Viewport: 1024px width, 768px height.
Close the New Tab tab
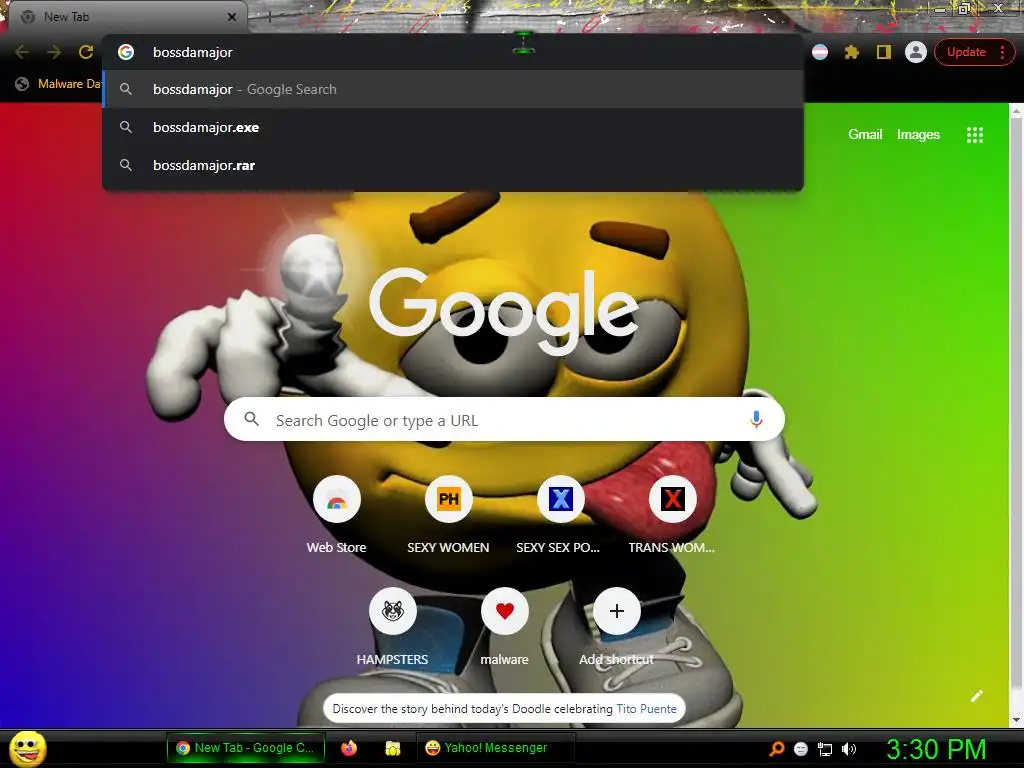click(232, 17)
